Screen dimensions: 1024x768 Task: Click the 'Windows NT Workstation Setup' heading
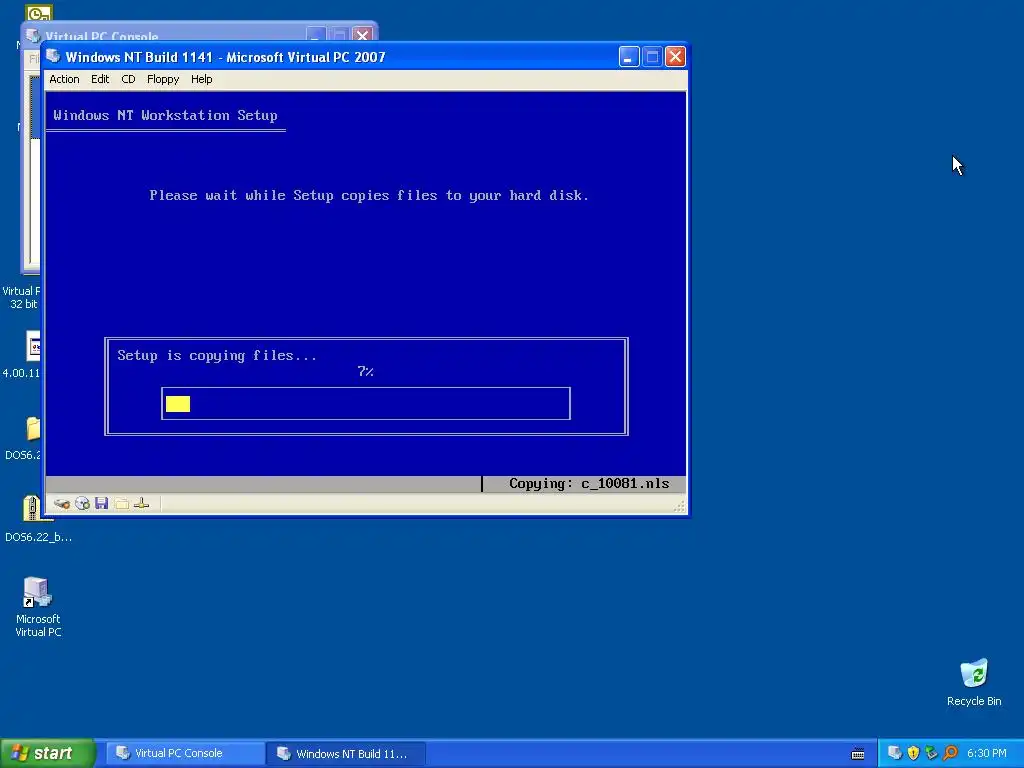coord(165,116)
